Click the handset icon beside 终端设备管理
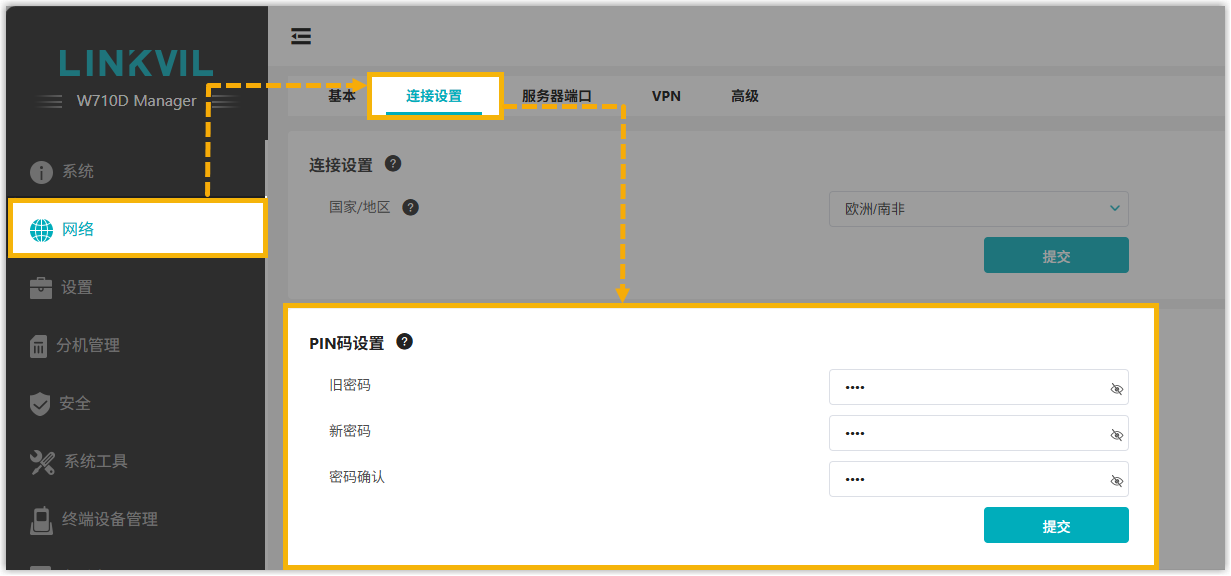The height and width of the screenshot is (576, 1231). [x=41, y=520]
